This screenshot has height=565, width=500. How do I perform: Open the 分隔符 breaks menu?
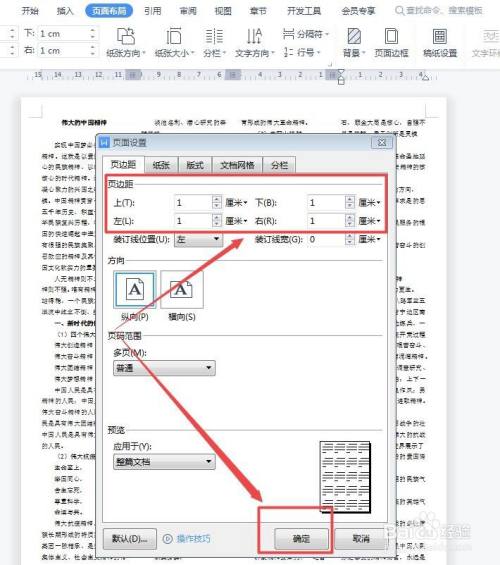pos(306,34)
